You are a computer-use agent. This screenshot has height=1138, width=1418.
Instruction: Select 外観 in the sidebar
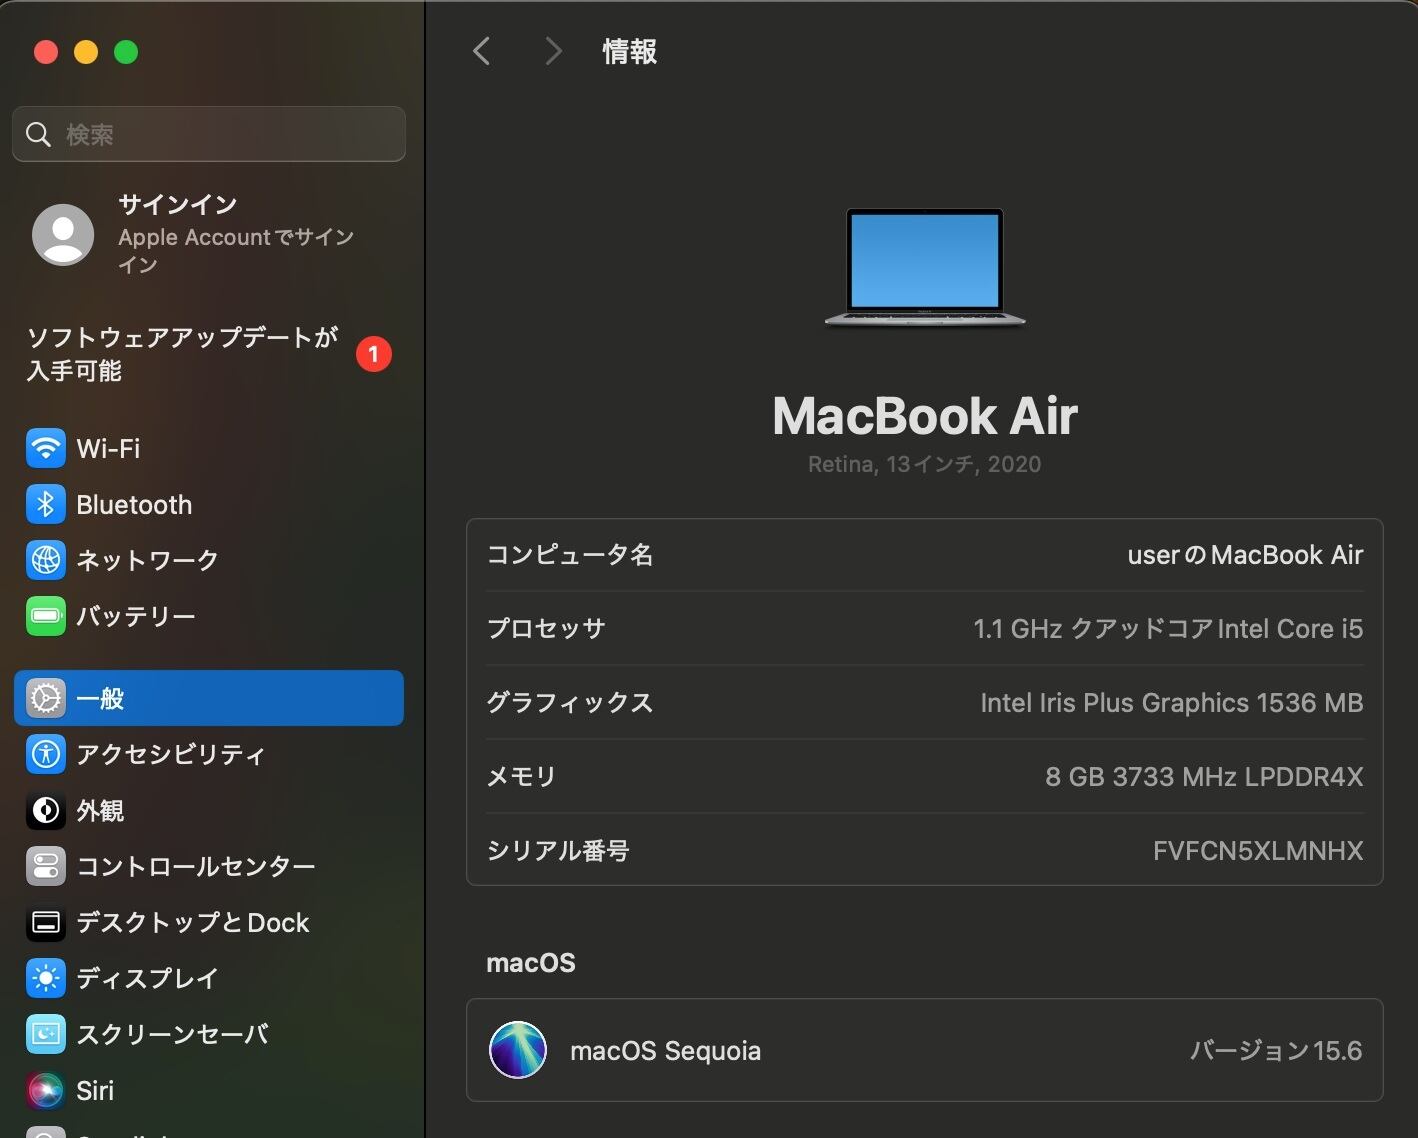click(x=209, y=810)
